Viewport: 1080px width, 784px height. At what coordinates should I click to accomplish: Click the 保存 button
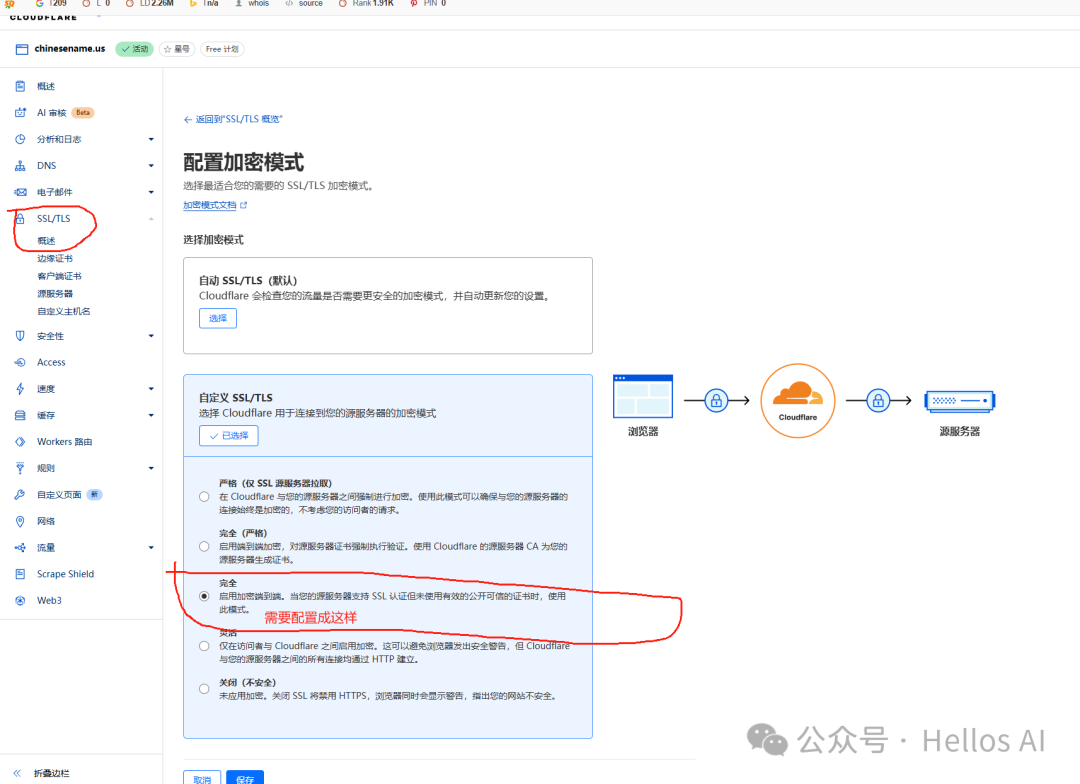(245, 777)
